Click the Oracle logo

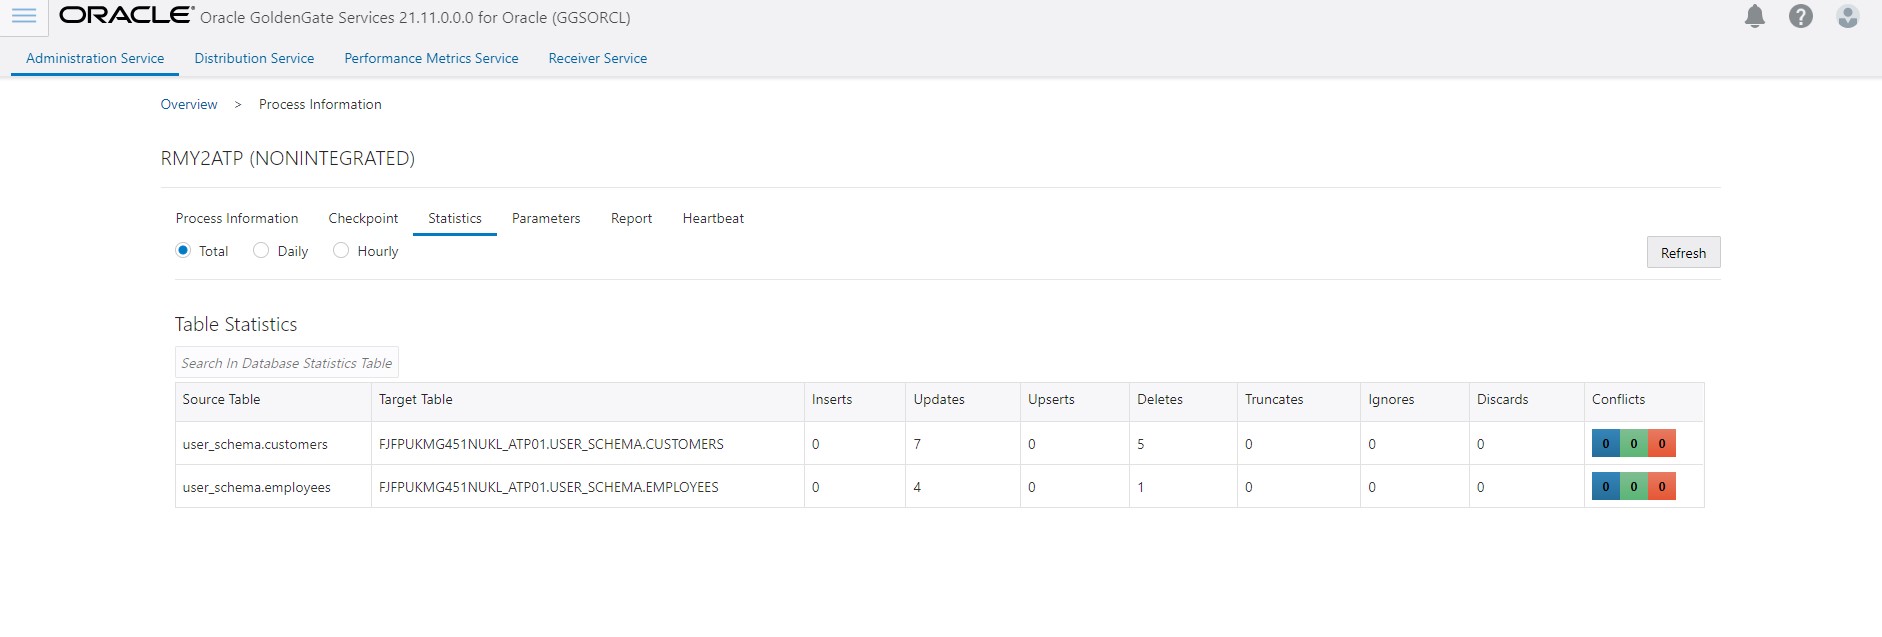coord(127,15)
